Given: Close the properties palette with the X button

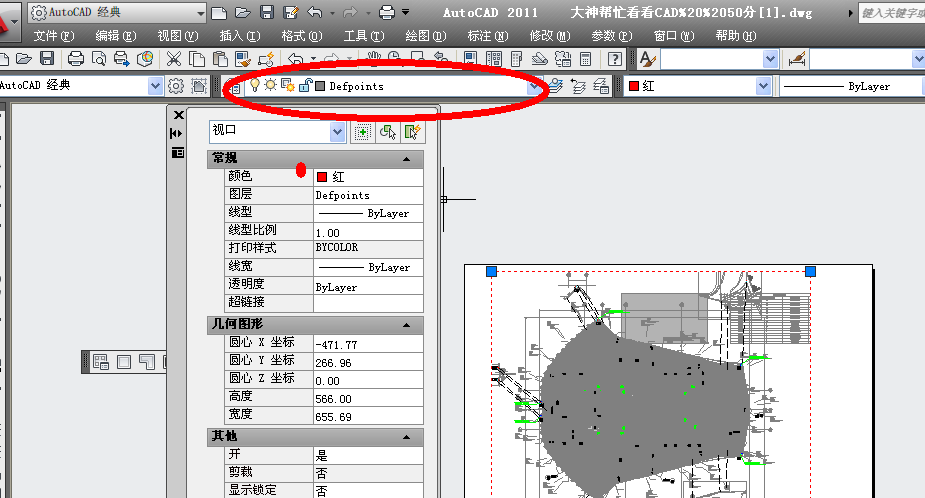Looking at the screenshot, I should pos(178,115).
